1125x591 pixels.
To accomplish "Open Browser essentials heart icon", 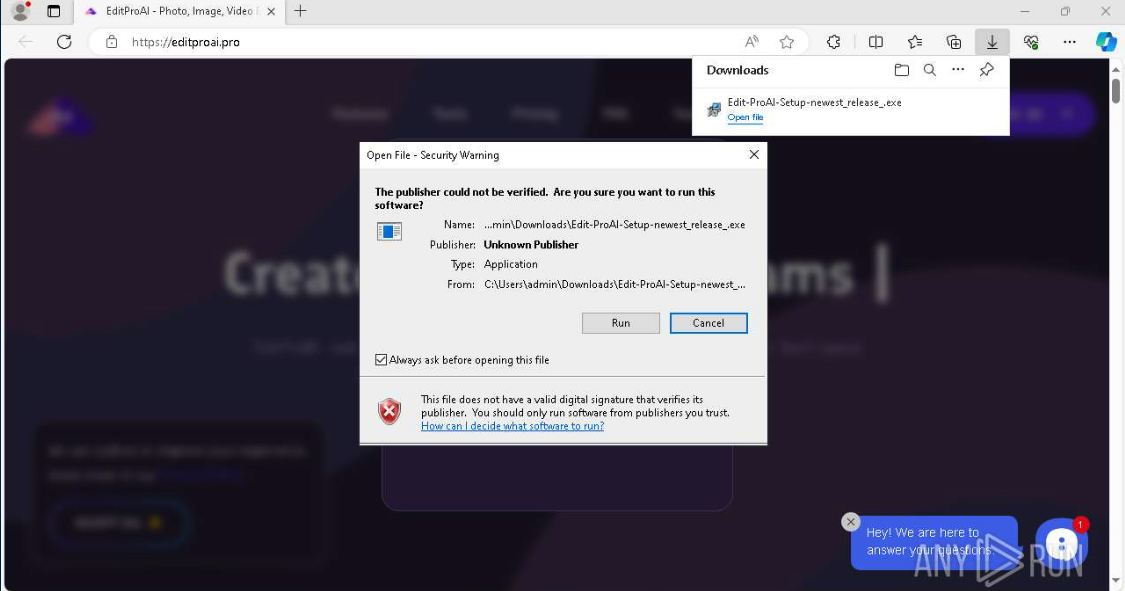I will pos(1031,42).
